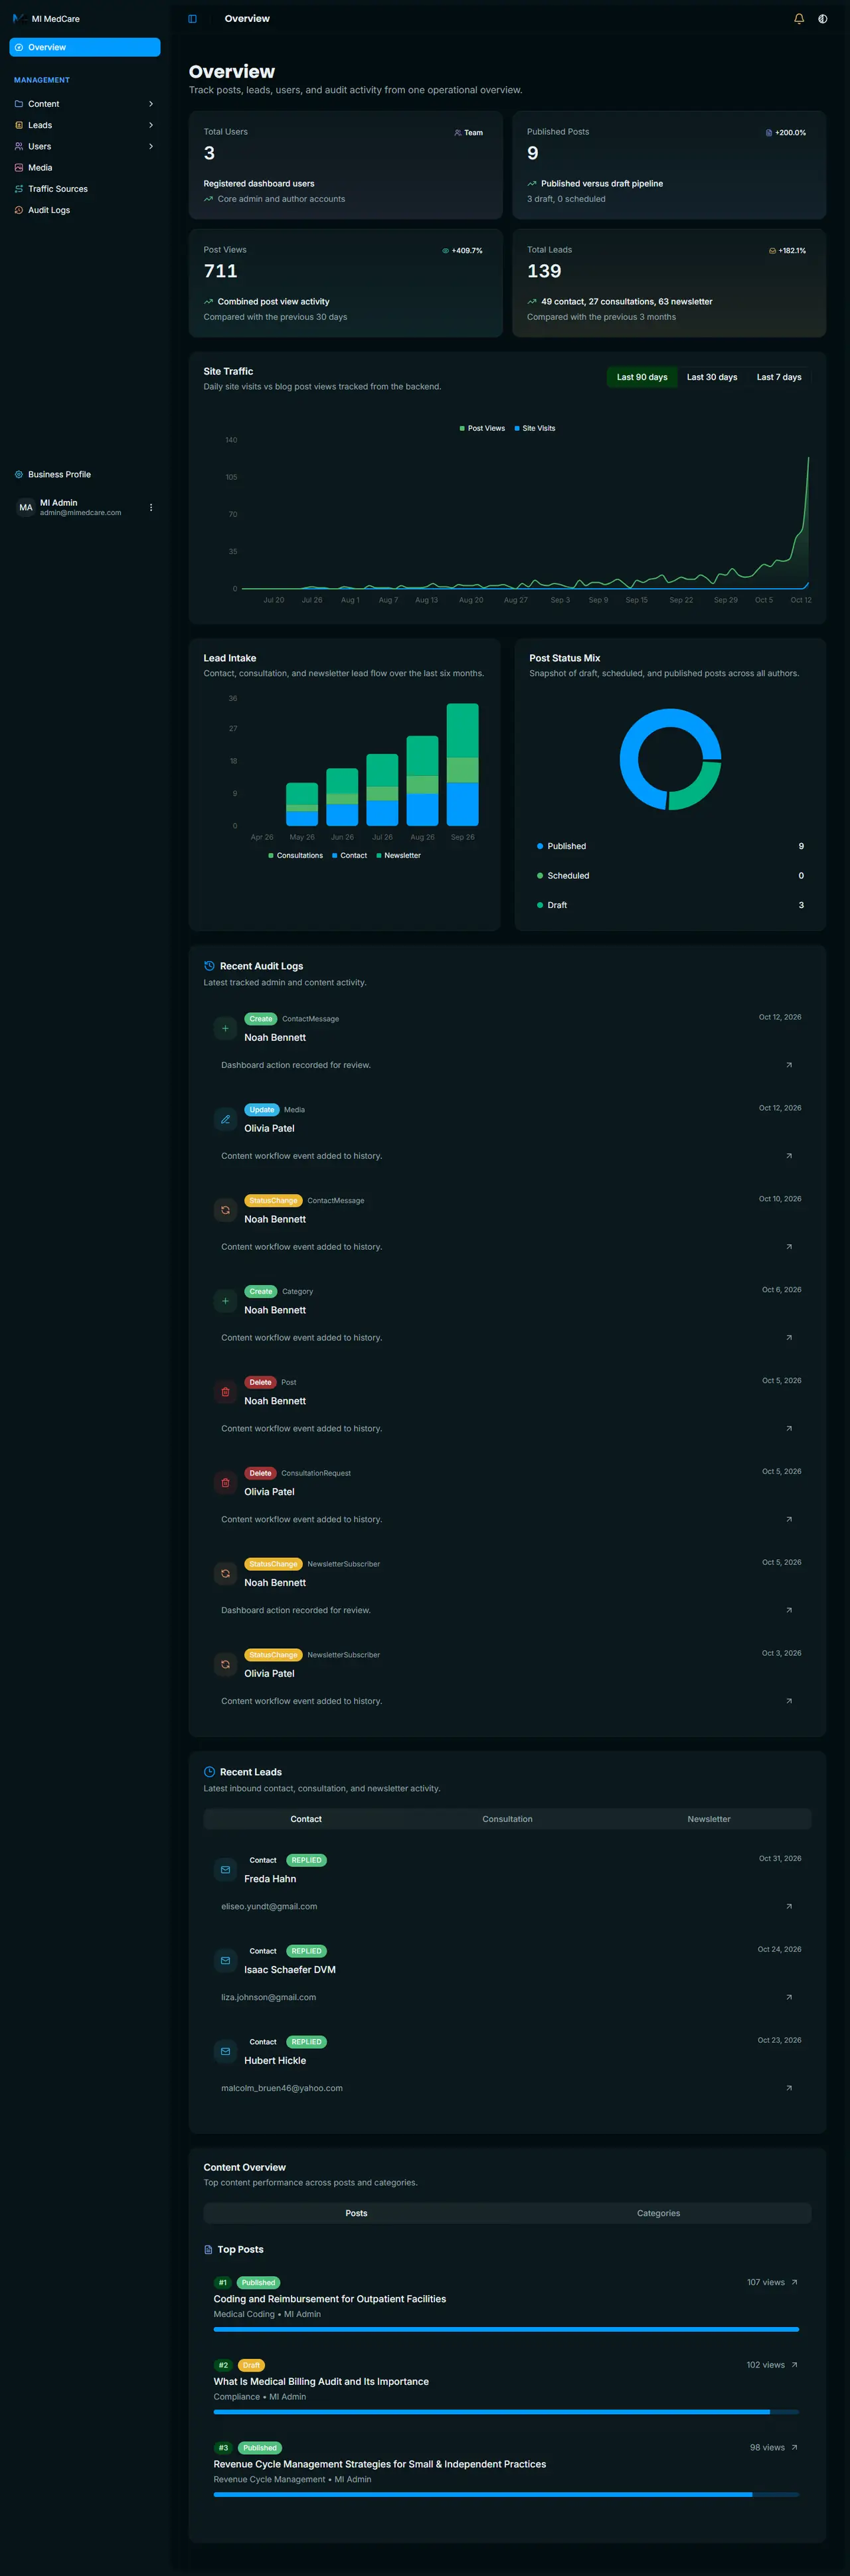Screen dimensions: 850x2576
Task: Show Last 7 days traffic
Action: pyautogui.click(x=779, y=377)
